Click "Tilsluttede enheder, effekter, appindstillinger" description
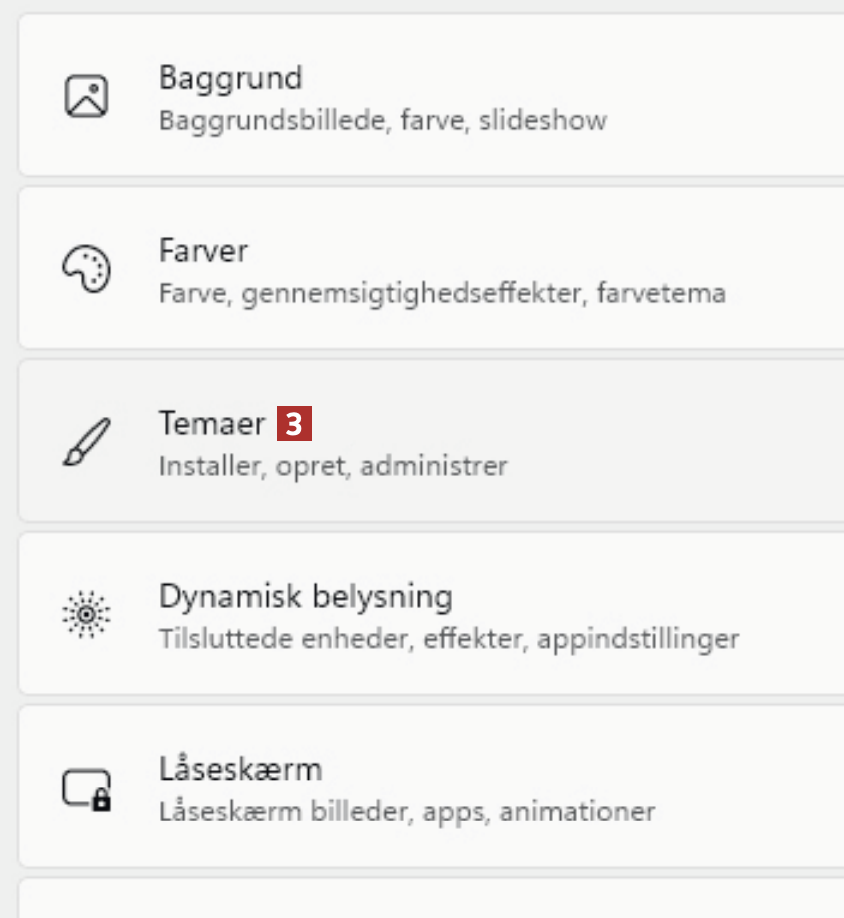Viewport: 844px width, 918px height. (x=448, y=639)
